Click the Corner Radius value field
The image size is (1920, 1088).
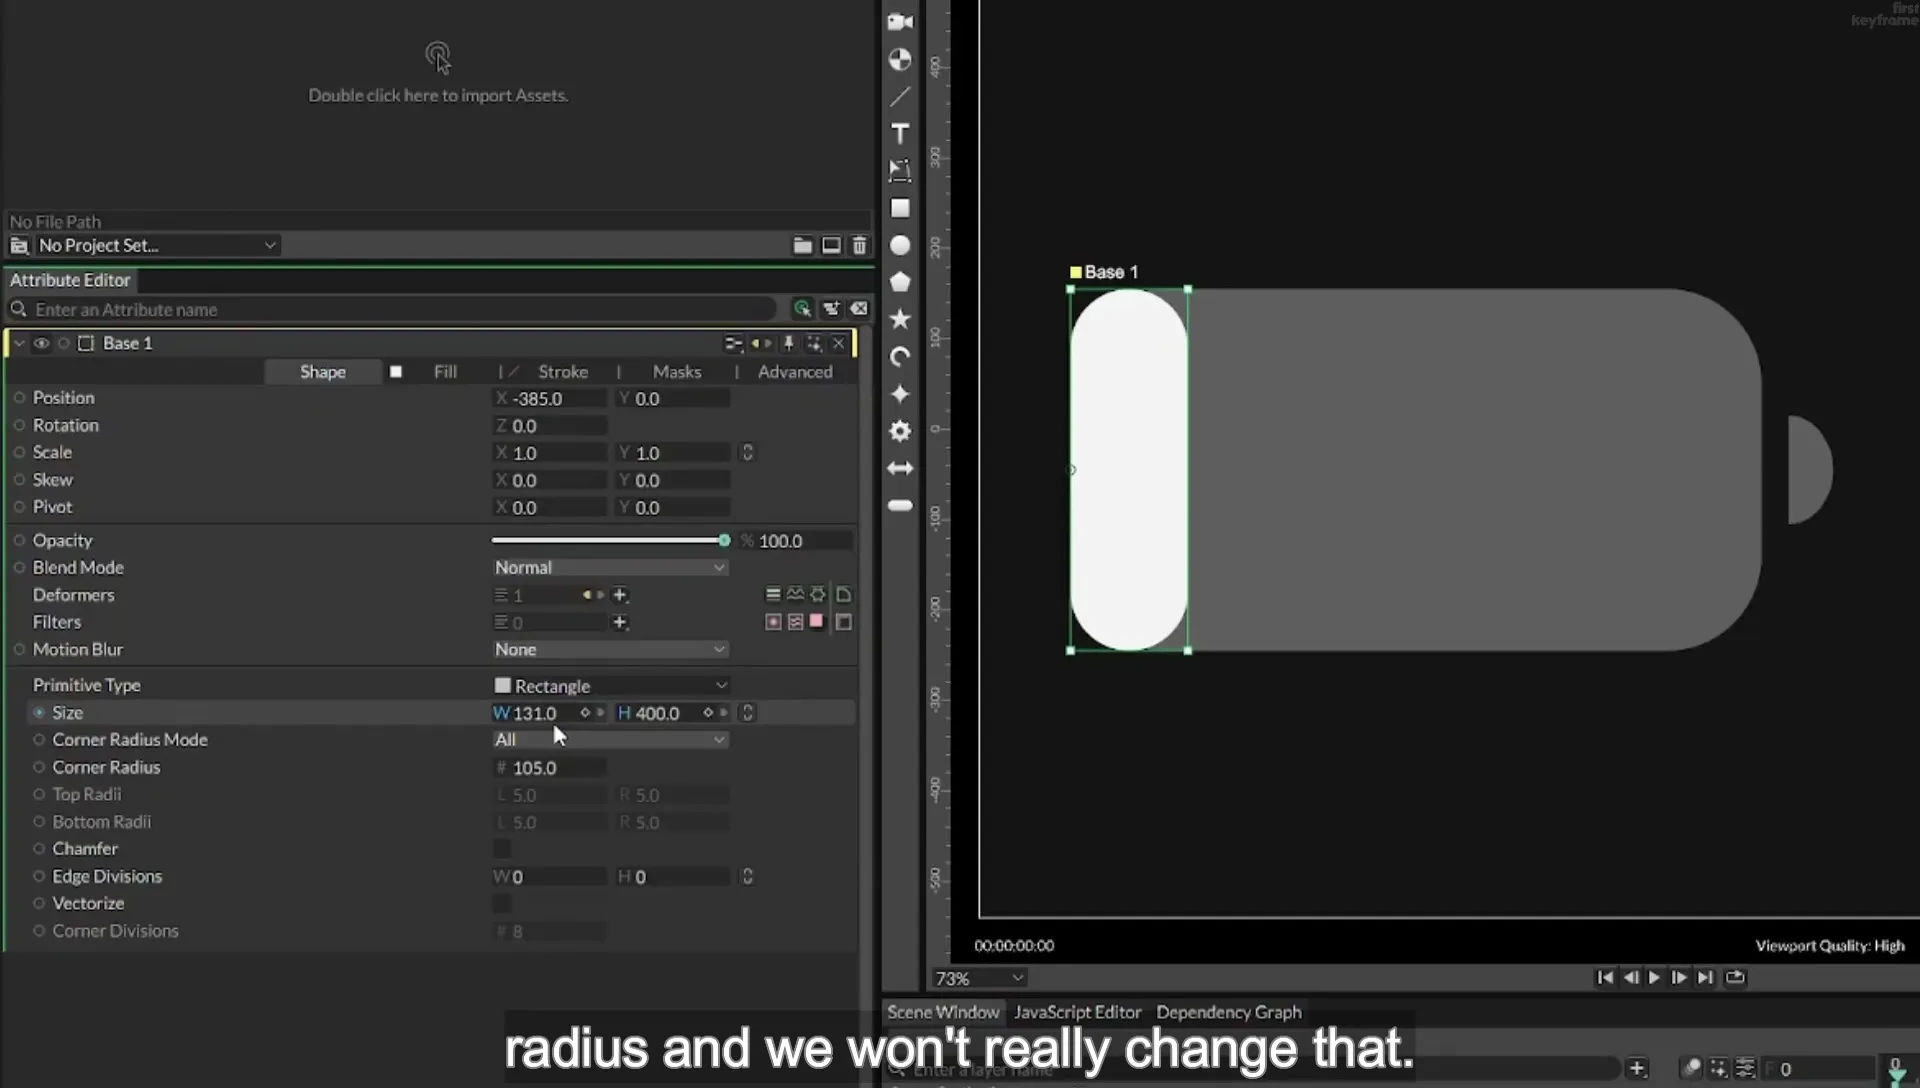point(551,768)
